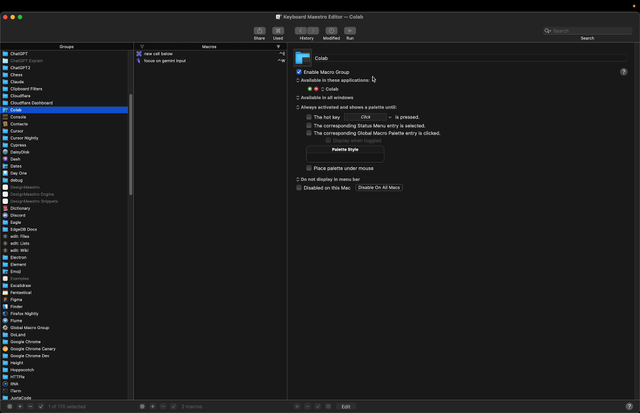Click the Edit button at bottom

346,406
